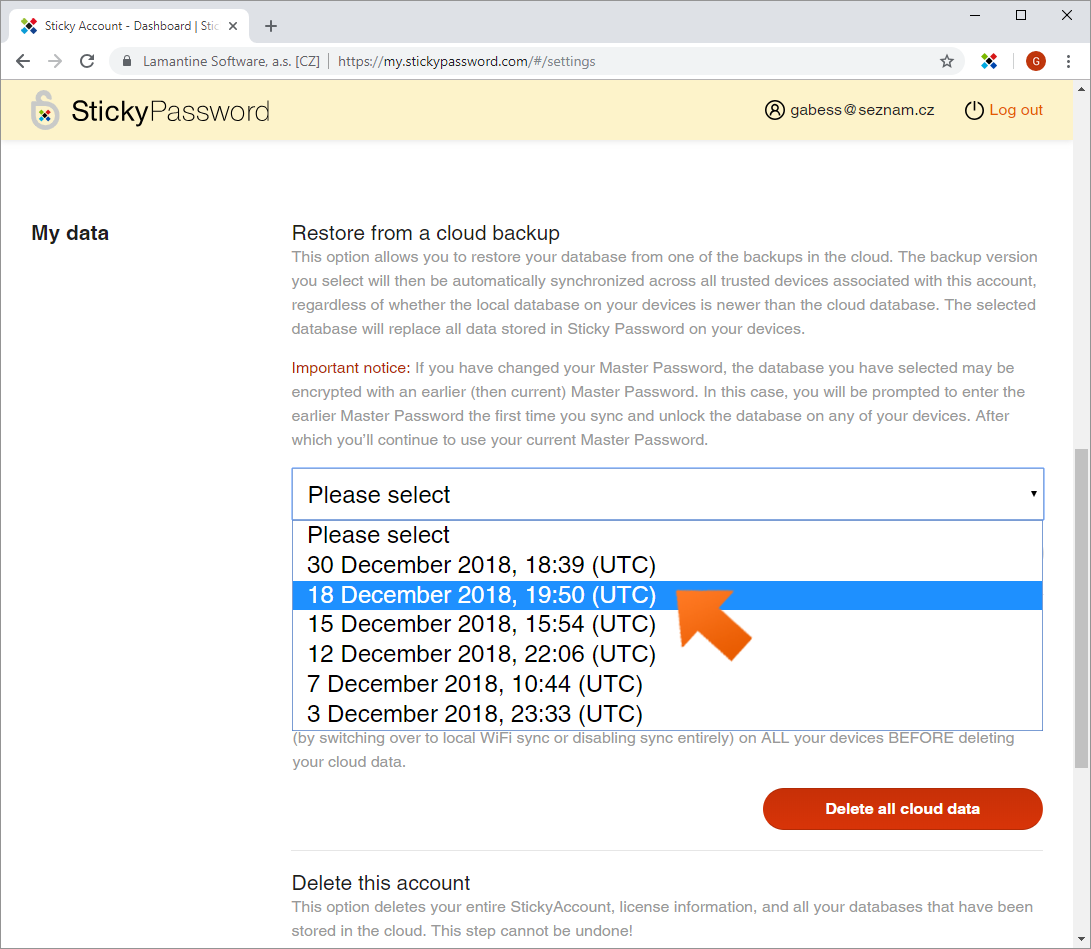Screen dimensions: 1091x949
Task: Click the site security padlock icon
Action: [x=127, y=61]
